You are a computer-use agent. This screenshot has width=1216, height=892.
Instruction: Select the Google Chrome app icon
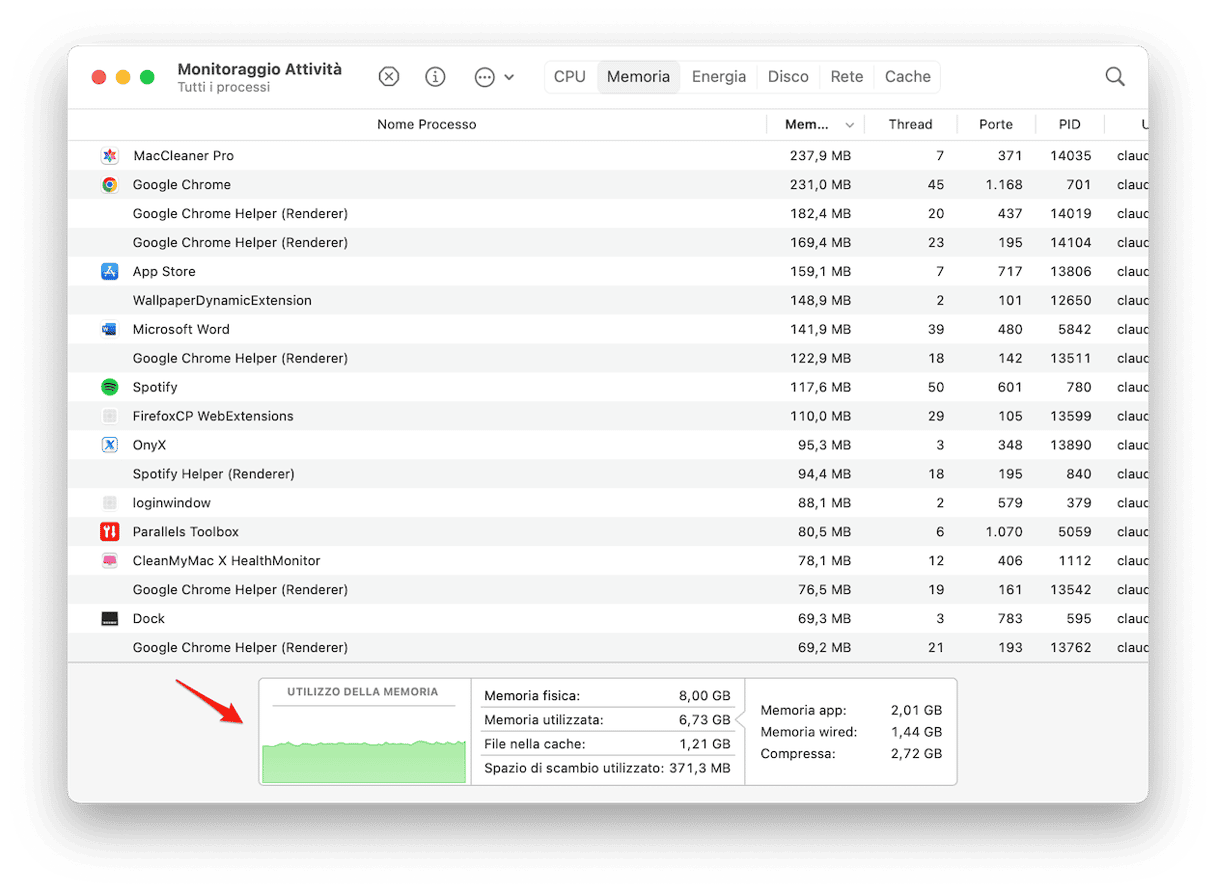[110, 185]
